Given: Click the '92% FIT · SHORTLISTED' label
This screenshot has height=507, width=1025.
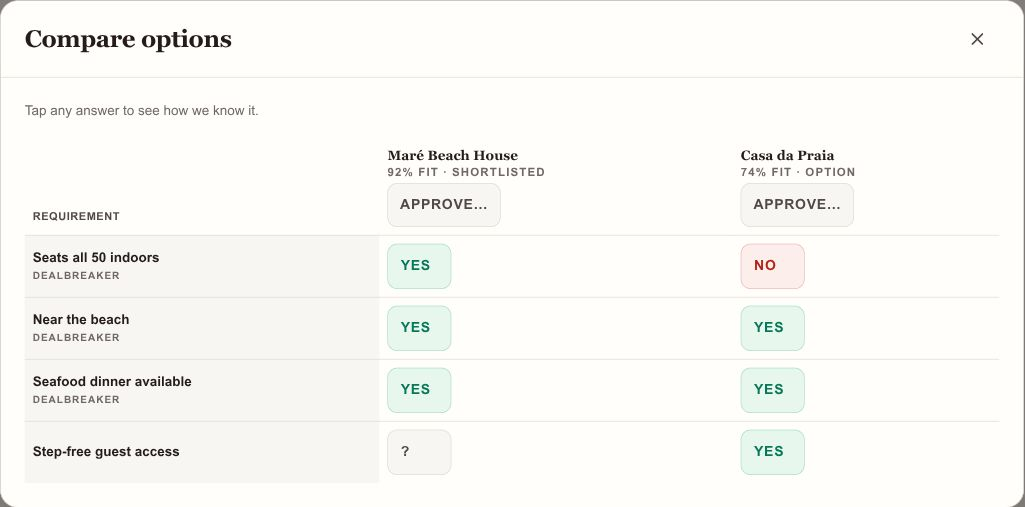Looking at the screenshot, I should 466,172.
